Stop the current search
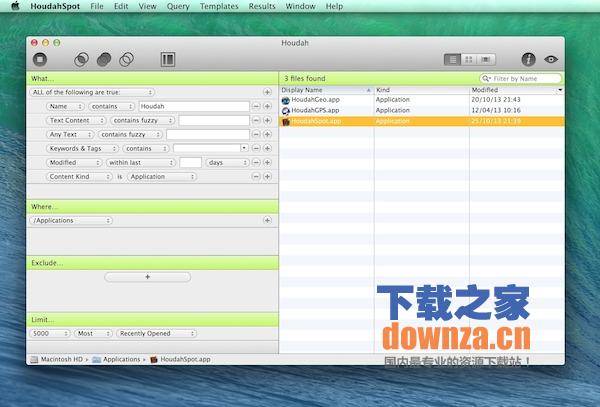600x407 pixels. pyautogui.click(x=40, y=59)
